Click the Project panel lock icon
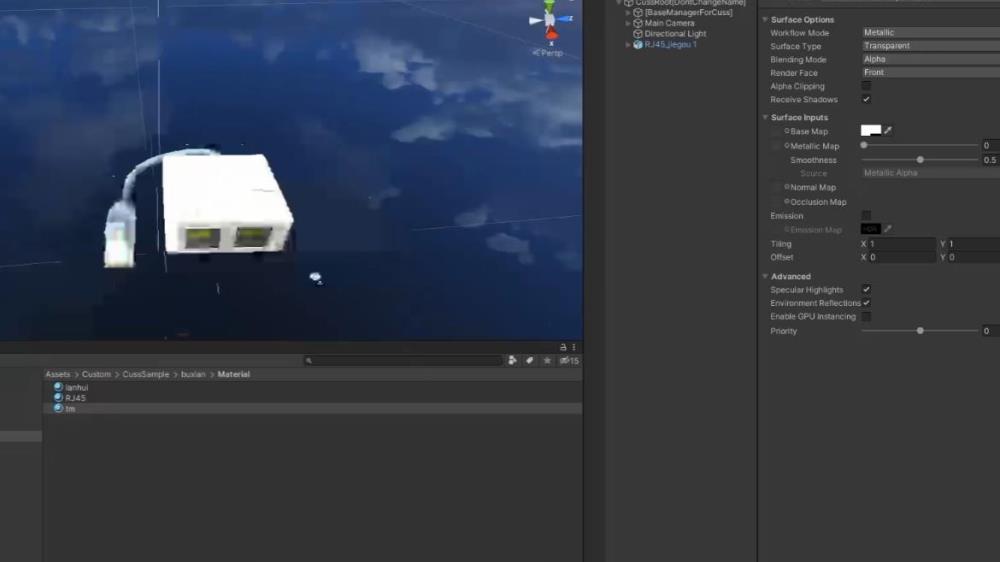Image resolution: width=1000 pixels, height=562 pixels. [562, 347]
